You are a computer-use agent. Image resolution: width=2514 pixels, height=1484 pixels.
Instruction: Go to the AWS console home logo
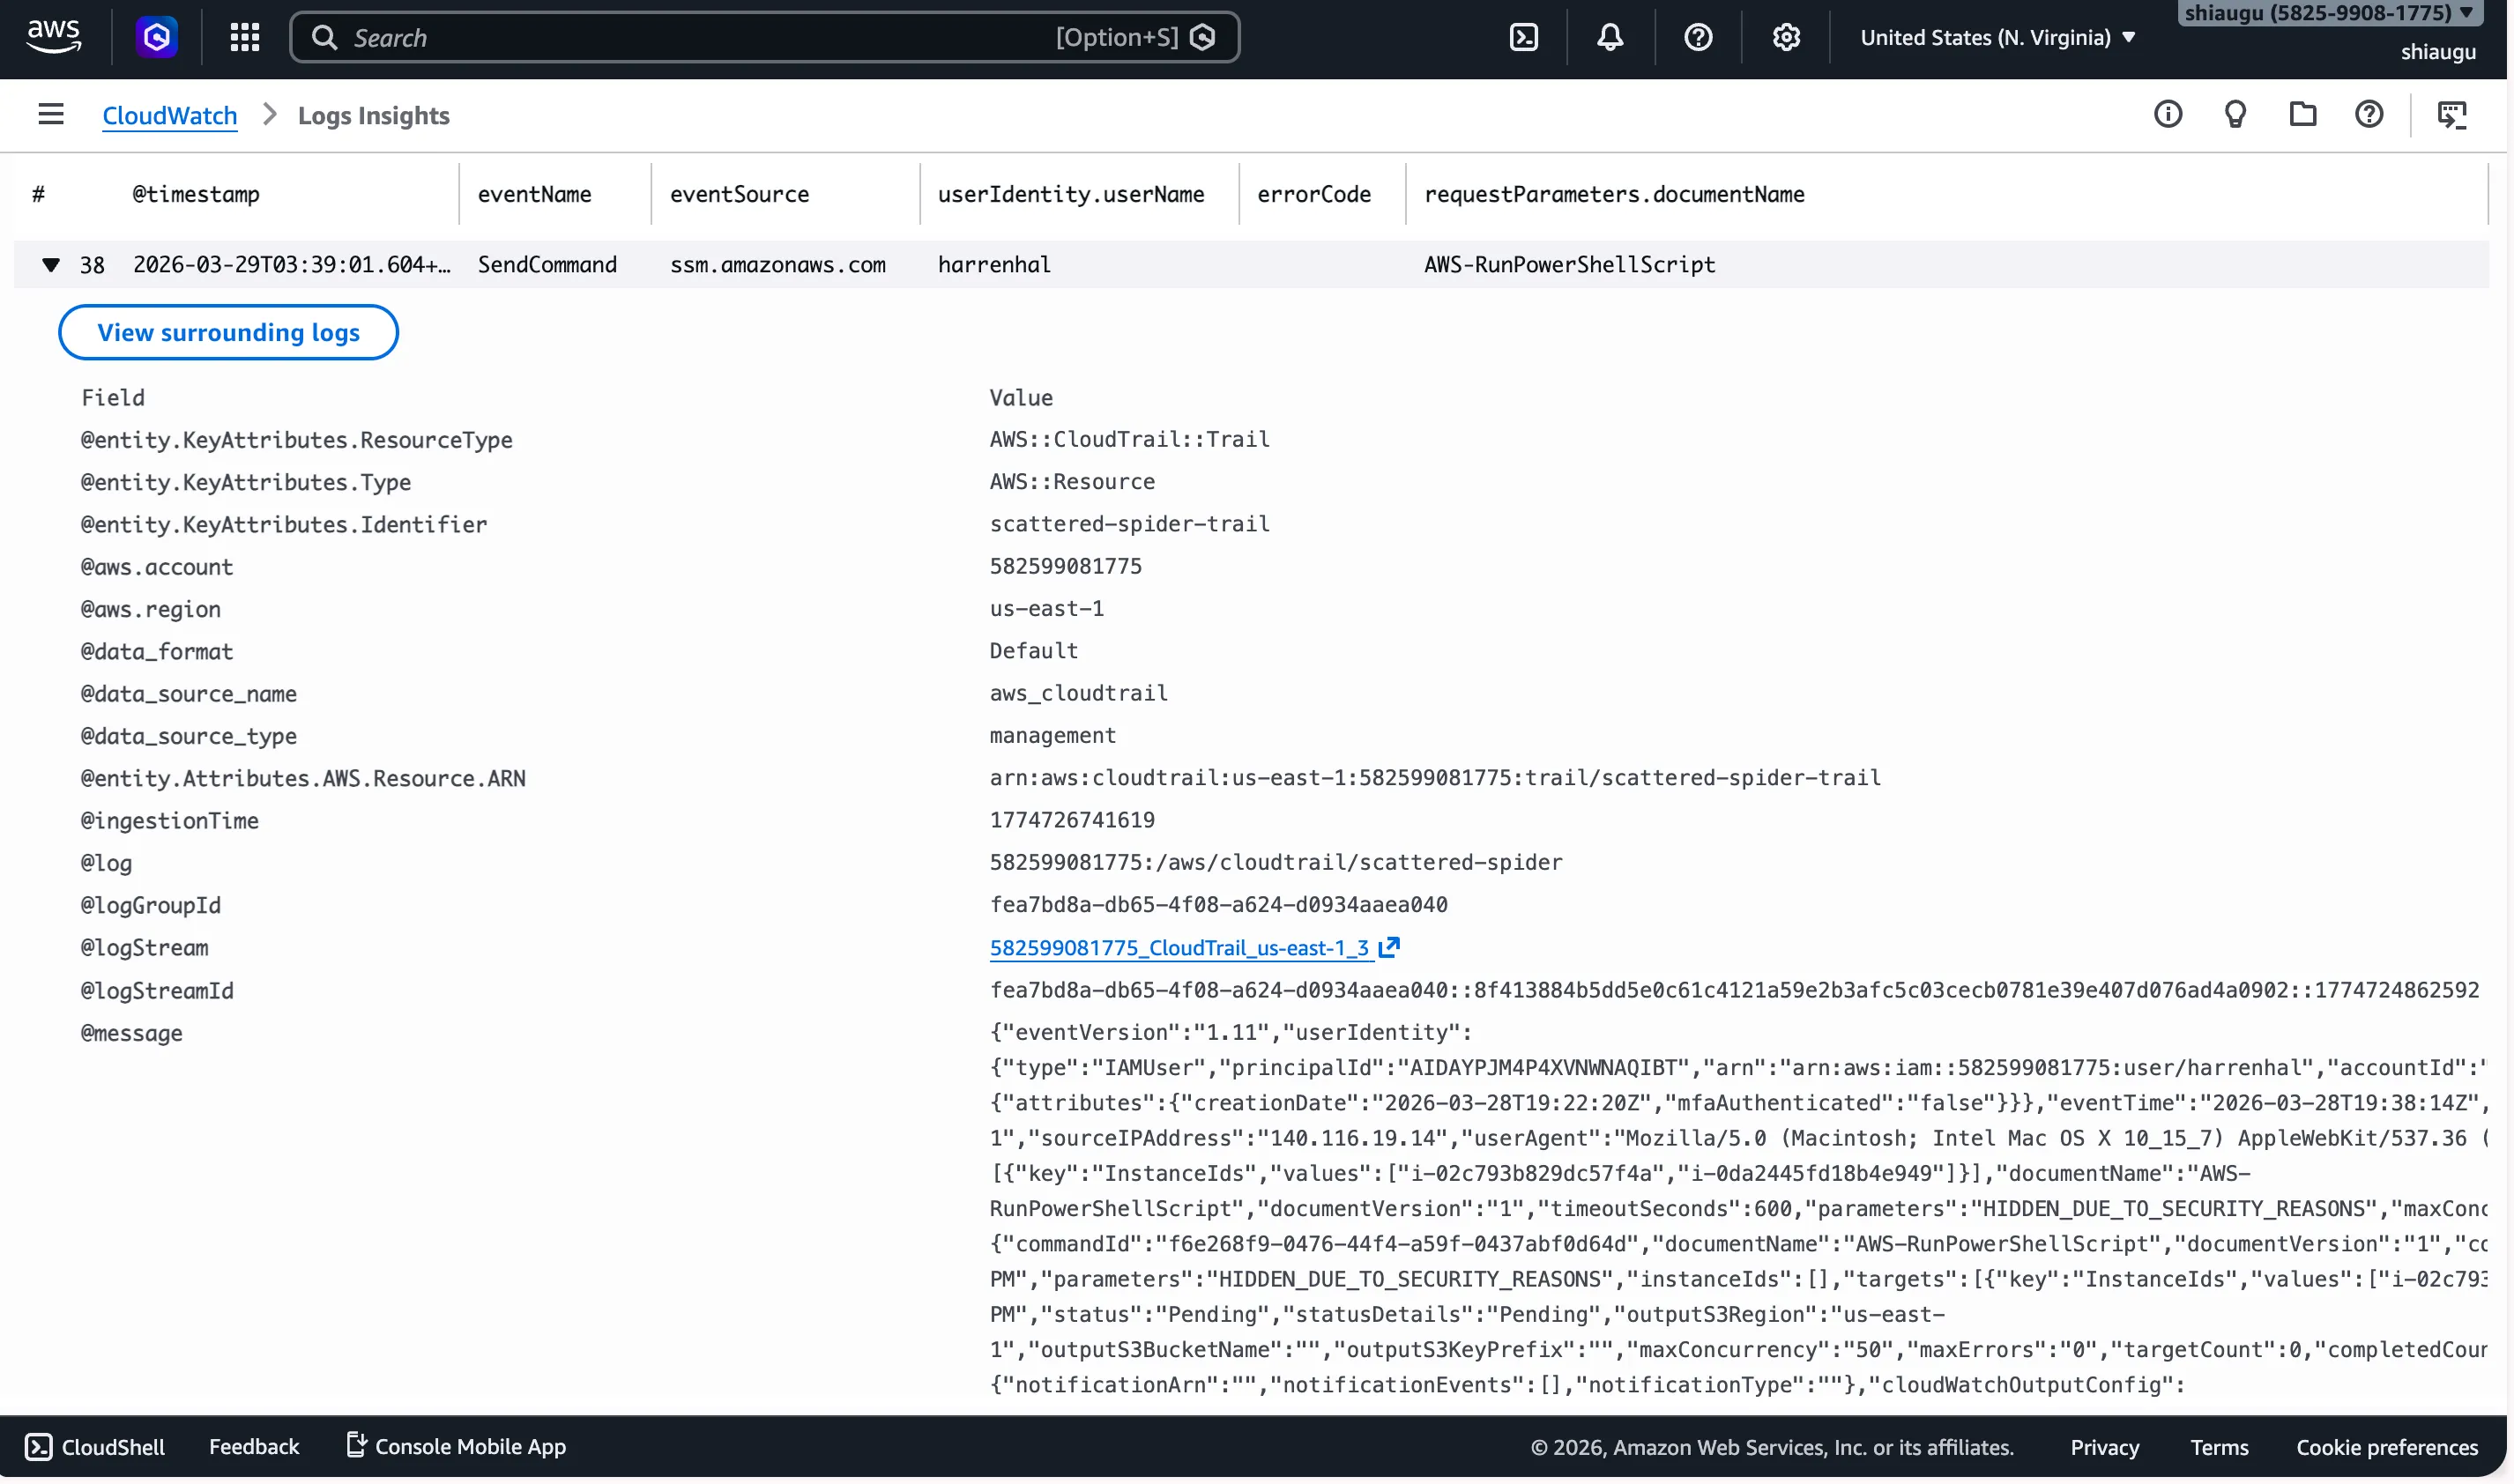(54, 37)
